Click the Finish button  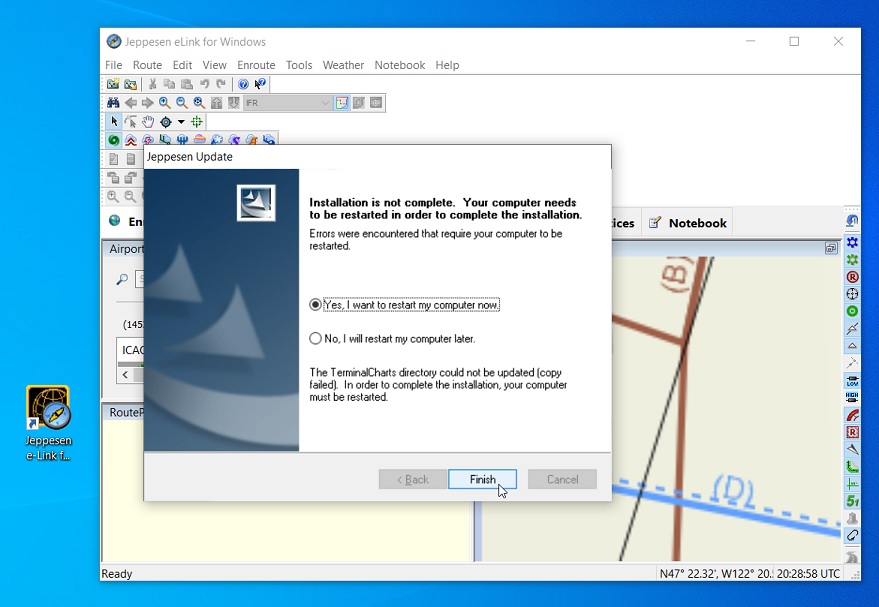click(x=482, y=479)
